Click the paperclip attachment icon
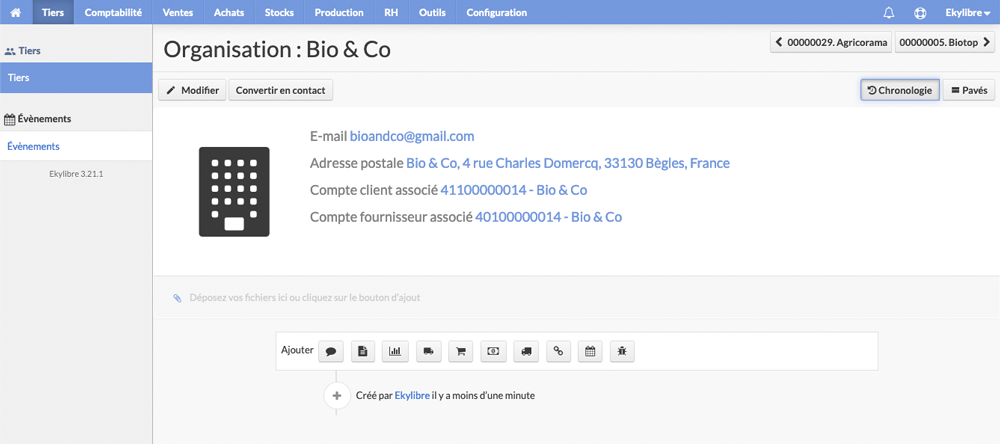Screen dimensions: 1000x444 coord(177,298)
